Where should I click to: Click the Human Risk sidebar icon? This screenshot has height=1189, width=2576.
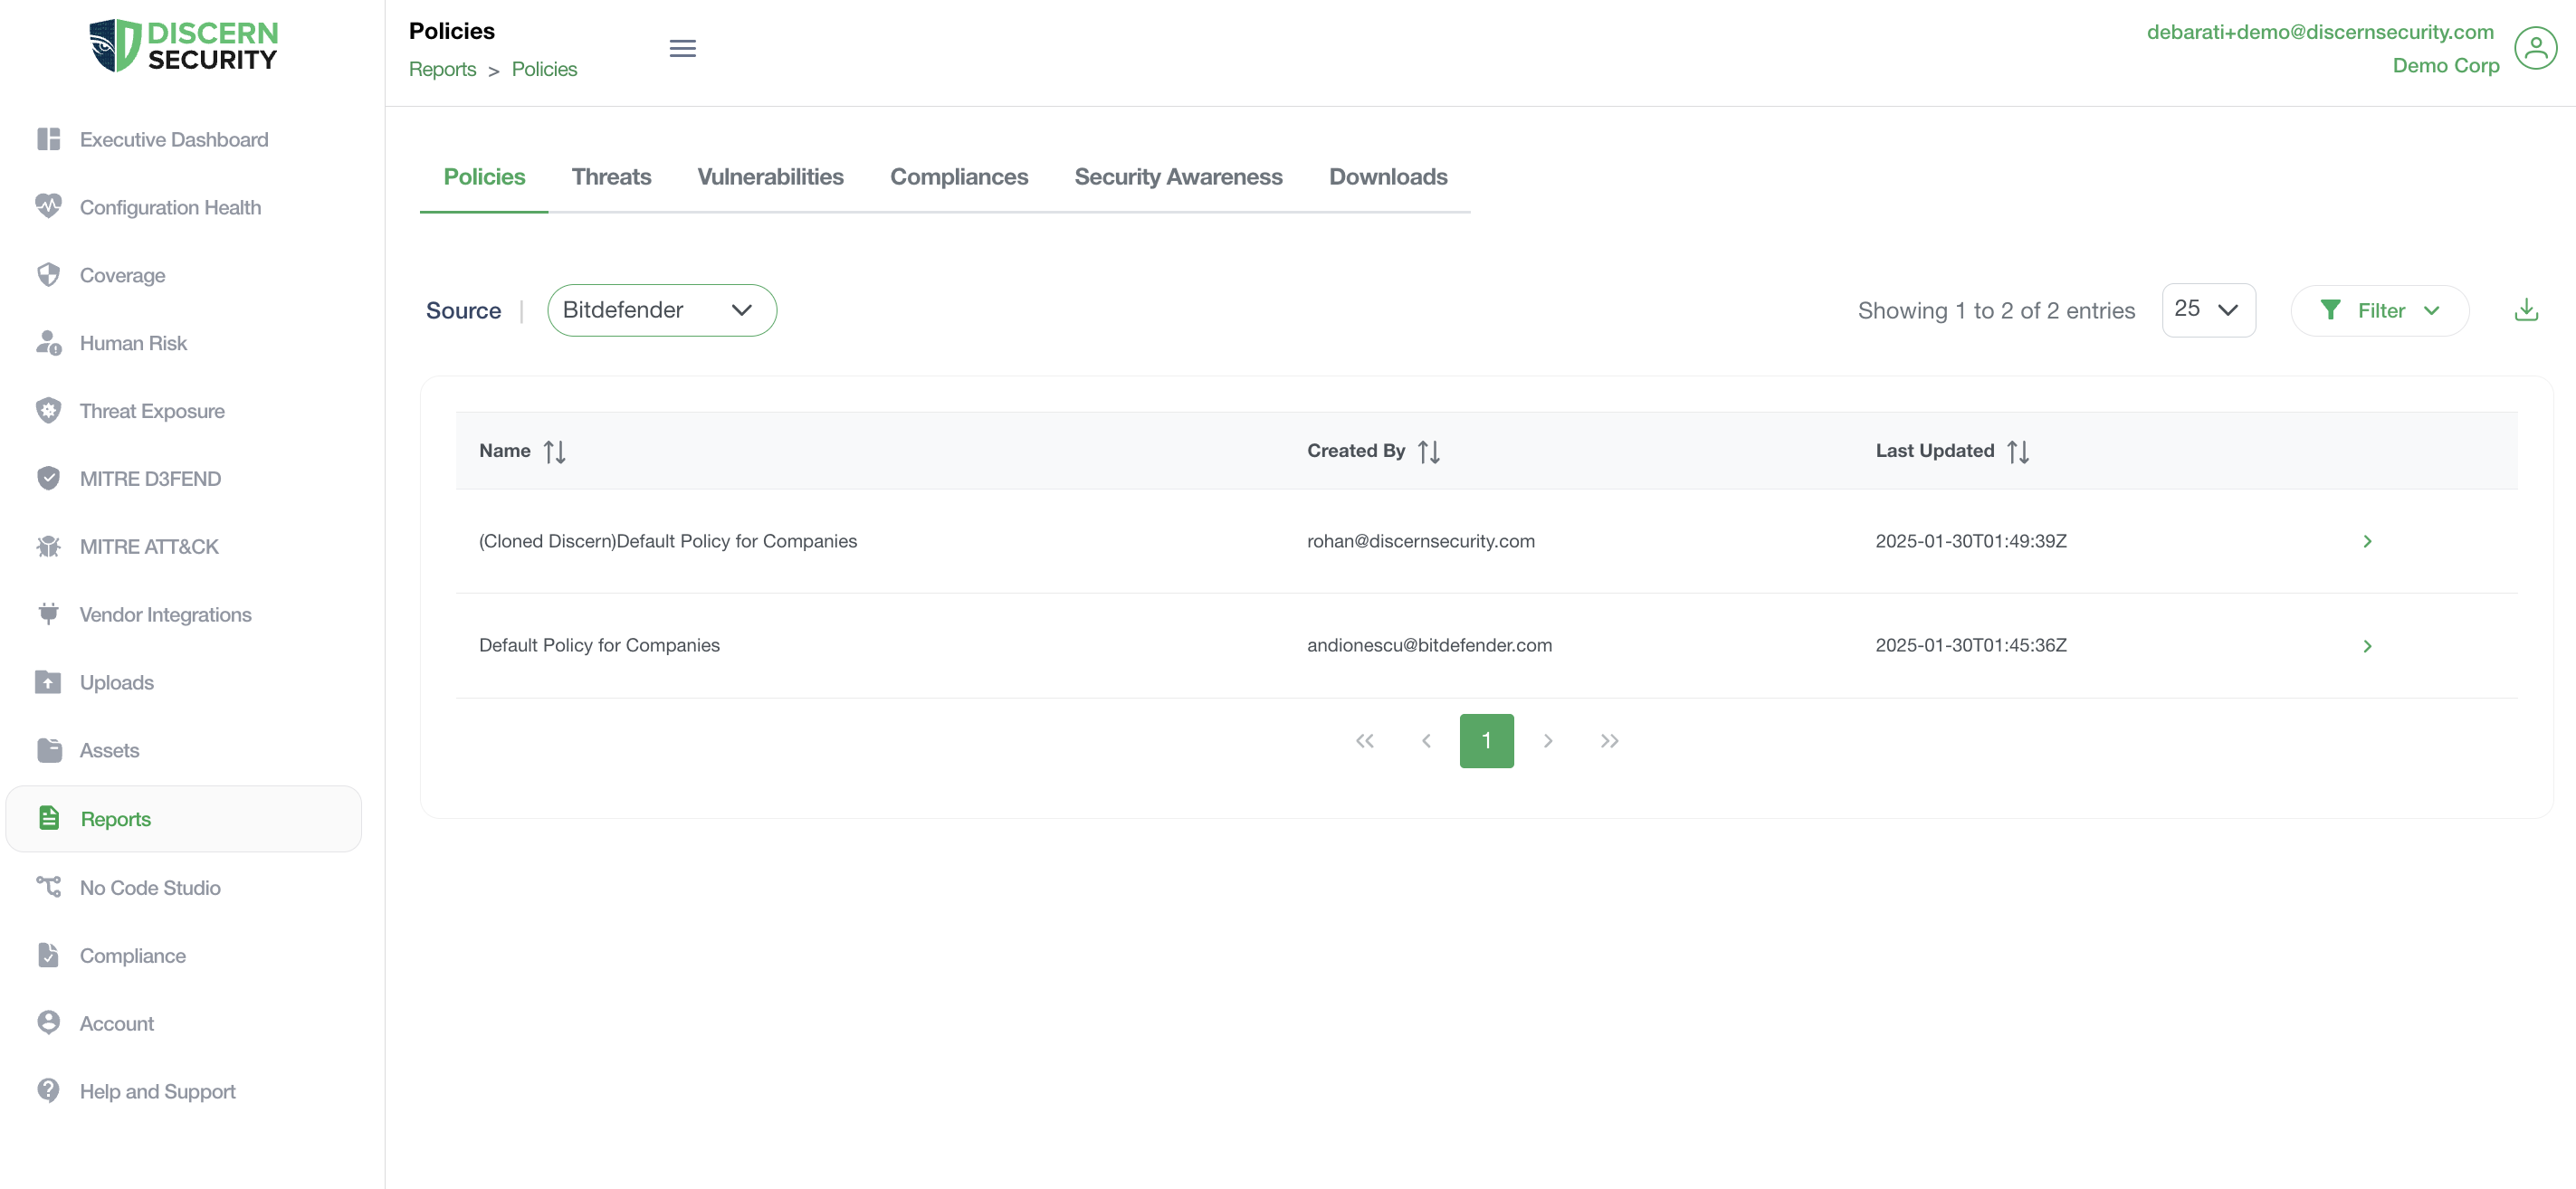(48, 343)
